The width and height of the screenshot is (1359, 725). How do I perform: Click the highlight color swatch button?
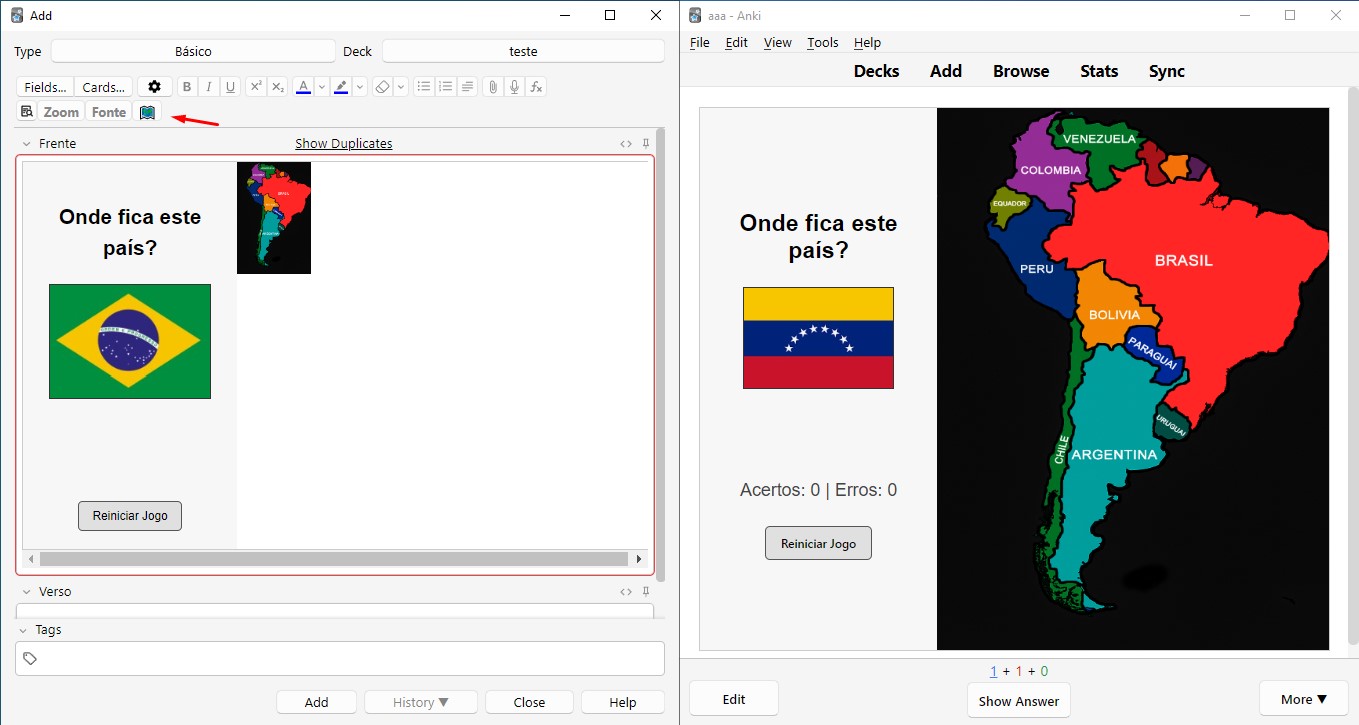(341, 87)
